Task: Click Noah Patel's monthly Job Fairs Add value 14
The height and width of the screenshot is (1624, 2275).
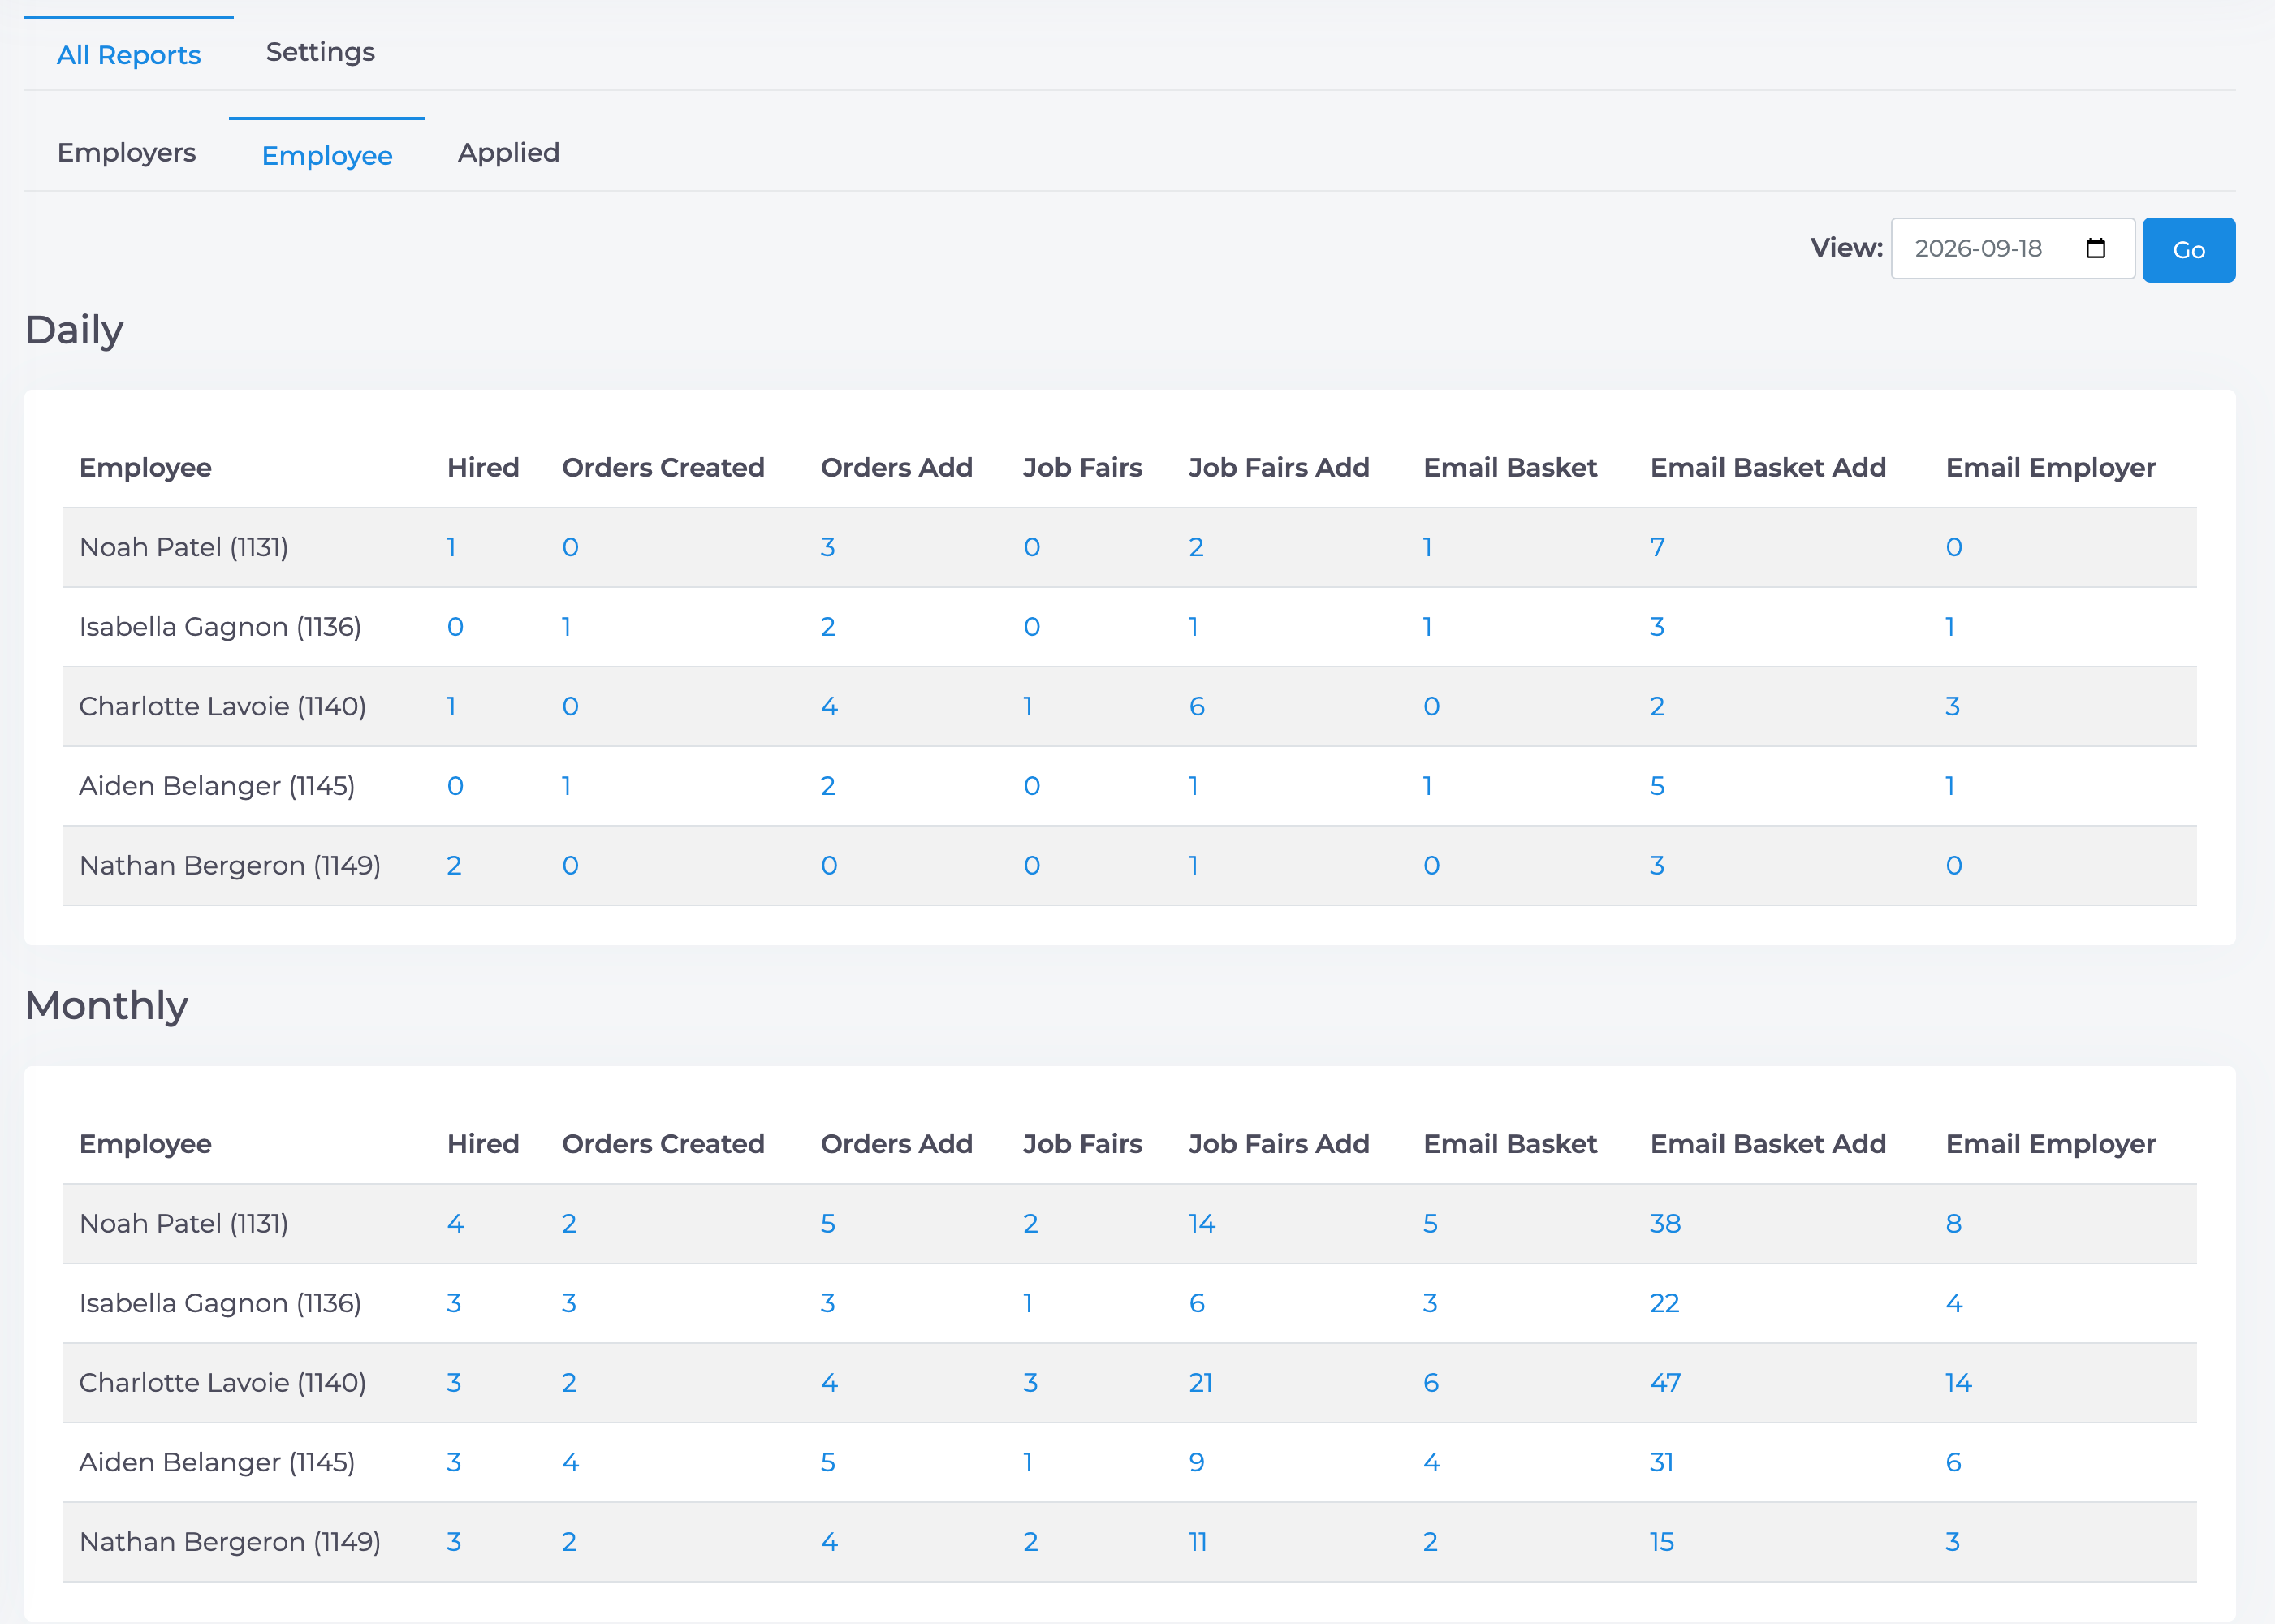Action: coord(1202,1223)
